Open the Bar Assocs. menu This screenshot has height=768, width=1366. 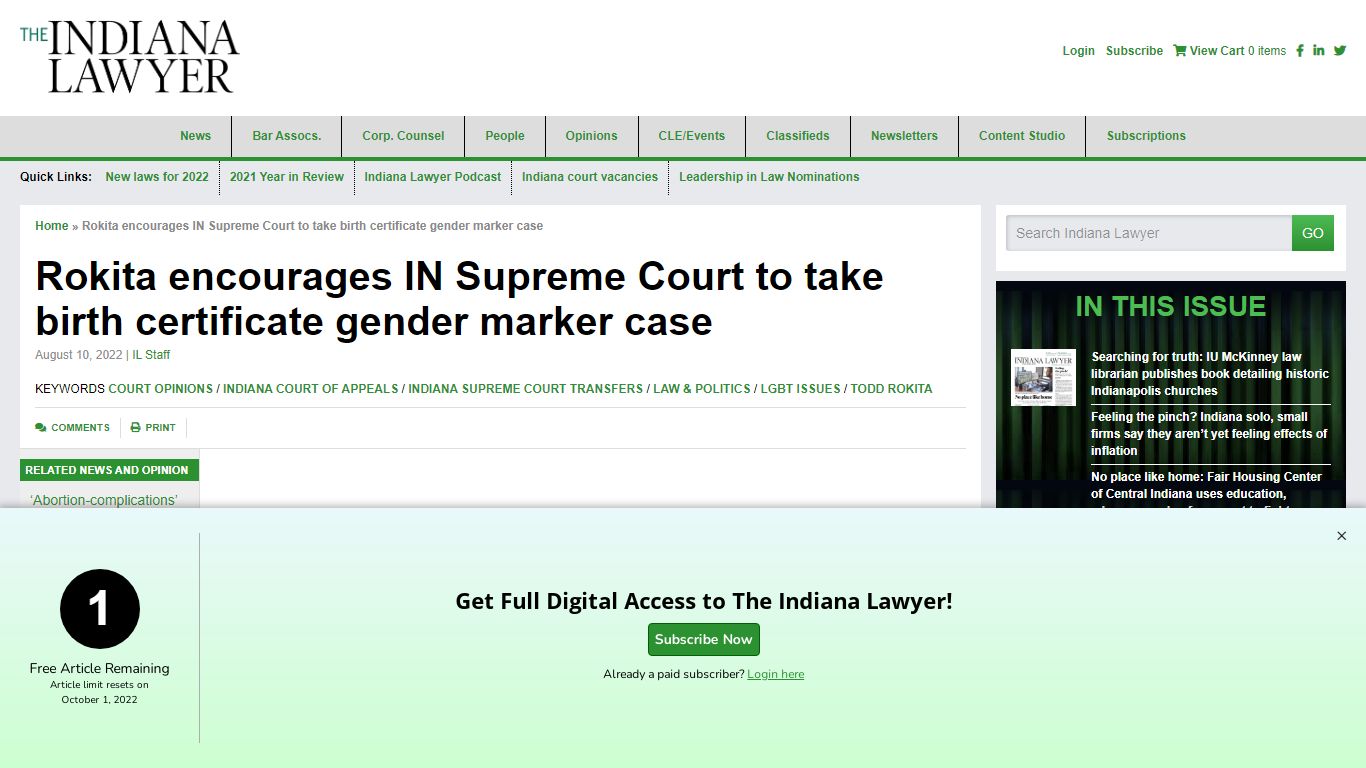point(287,136)
